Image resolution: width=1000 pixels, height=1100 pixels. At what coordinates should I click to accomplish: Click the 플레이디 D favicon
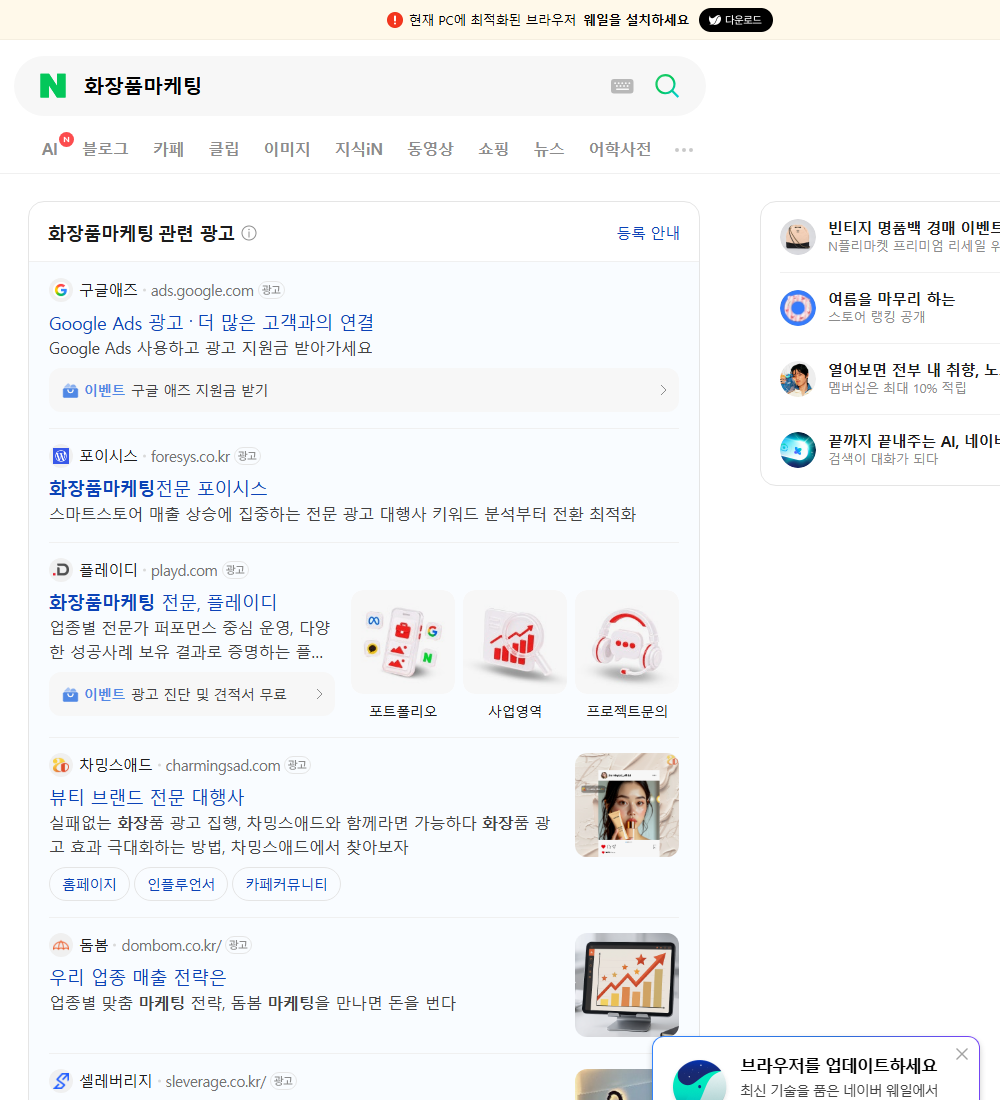pos(61,570)
